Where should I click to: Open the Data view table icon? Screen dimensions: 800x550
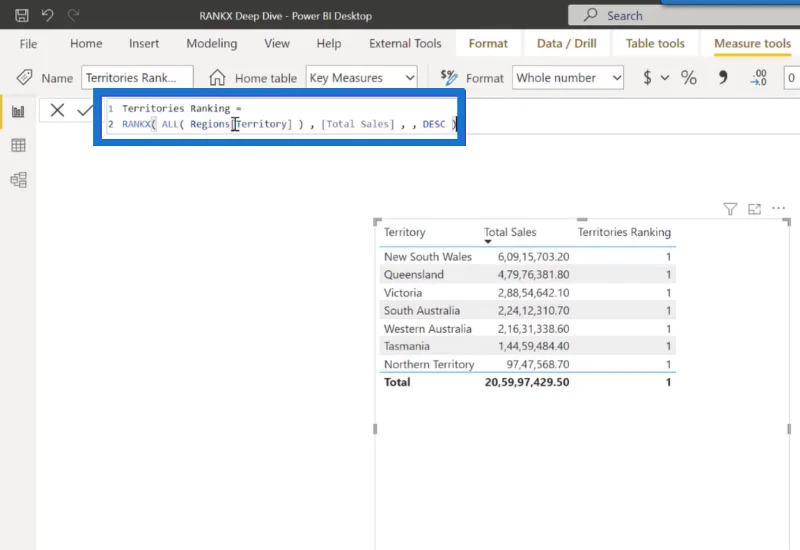18,145
